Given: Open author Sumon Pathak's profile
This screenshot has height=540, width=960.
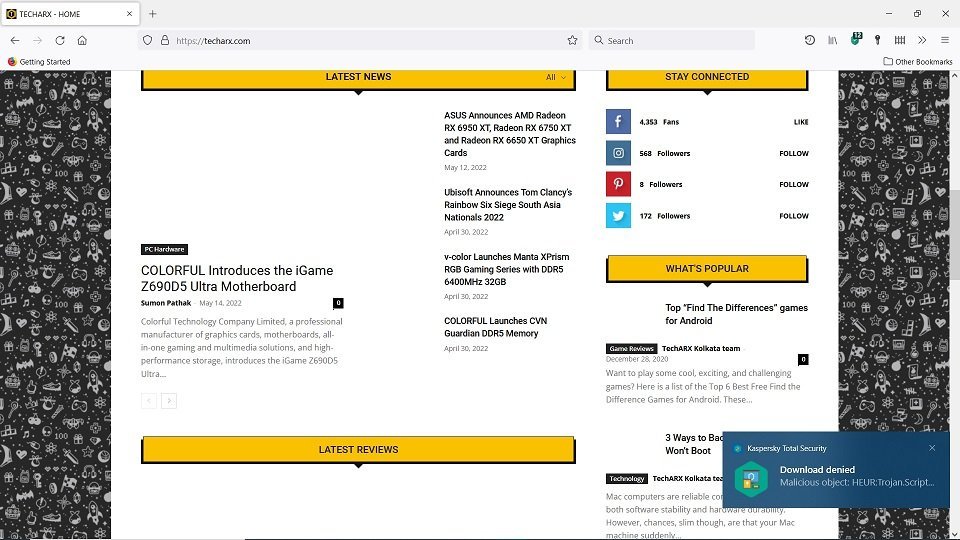Looking at the screenshot, I should tap(166, 303).
